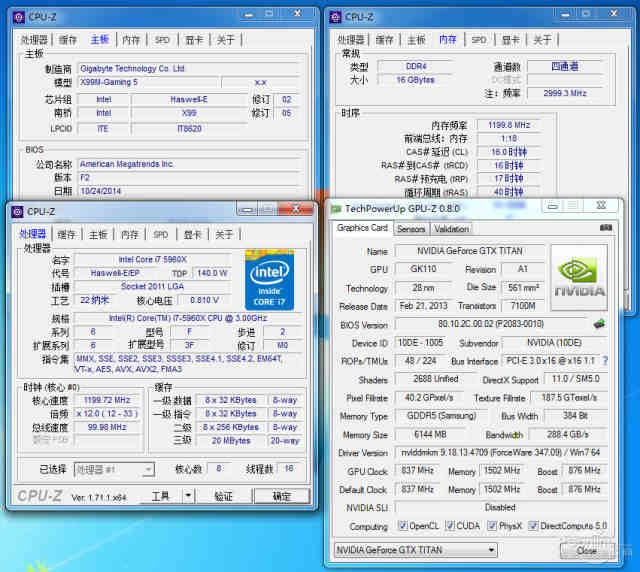Click the socket value Socket 2011 LGA
The width and height of the screenshot is (640, 572).
click(153, 286)
